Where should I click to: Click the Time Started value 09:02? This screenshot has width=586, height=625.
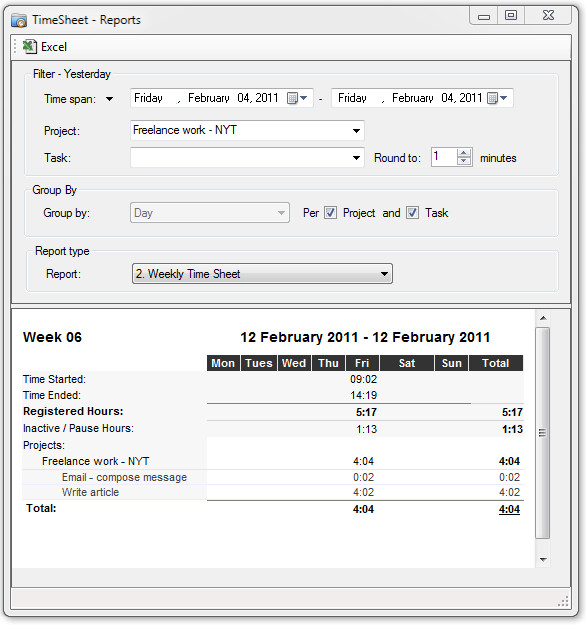364,379
